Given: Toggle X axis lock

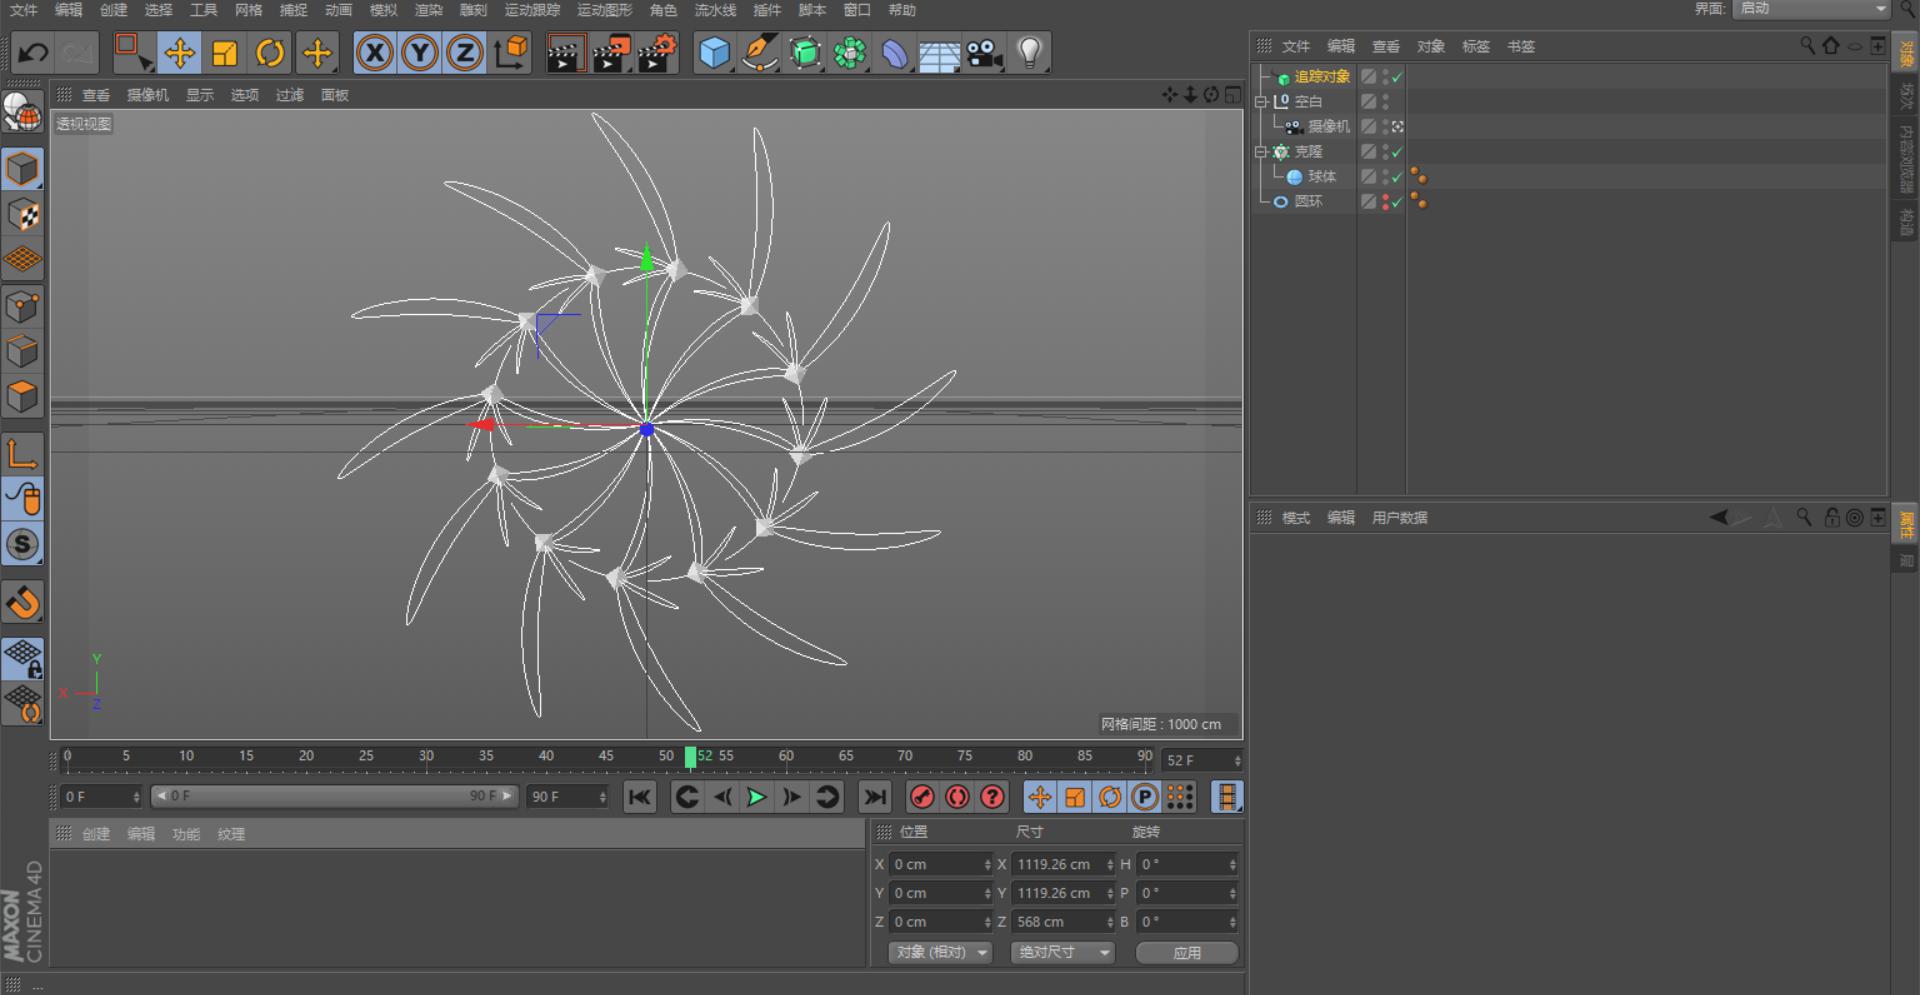Looking at the screenshot, I should click(x=375, y=52).
